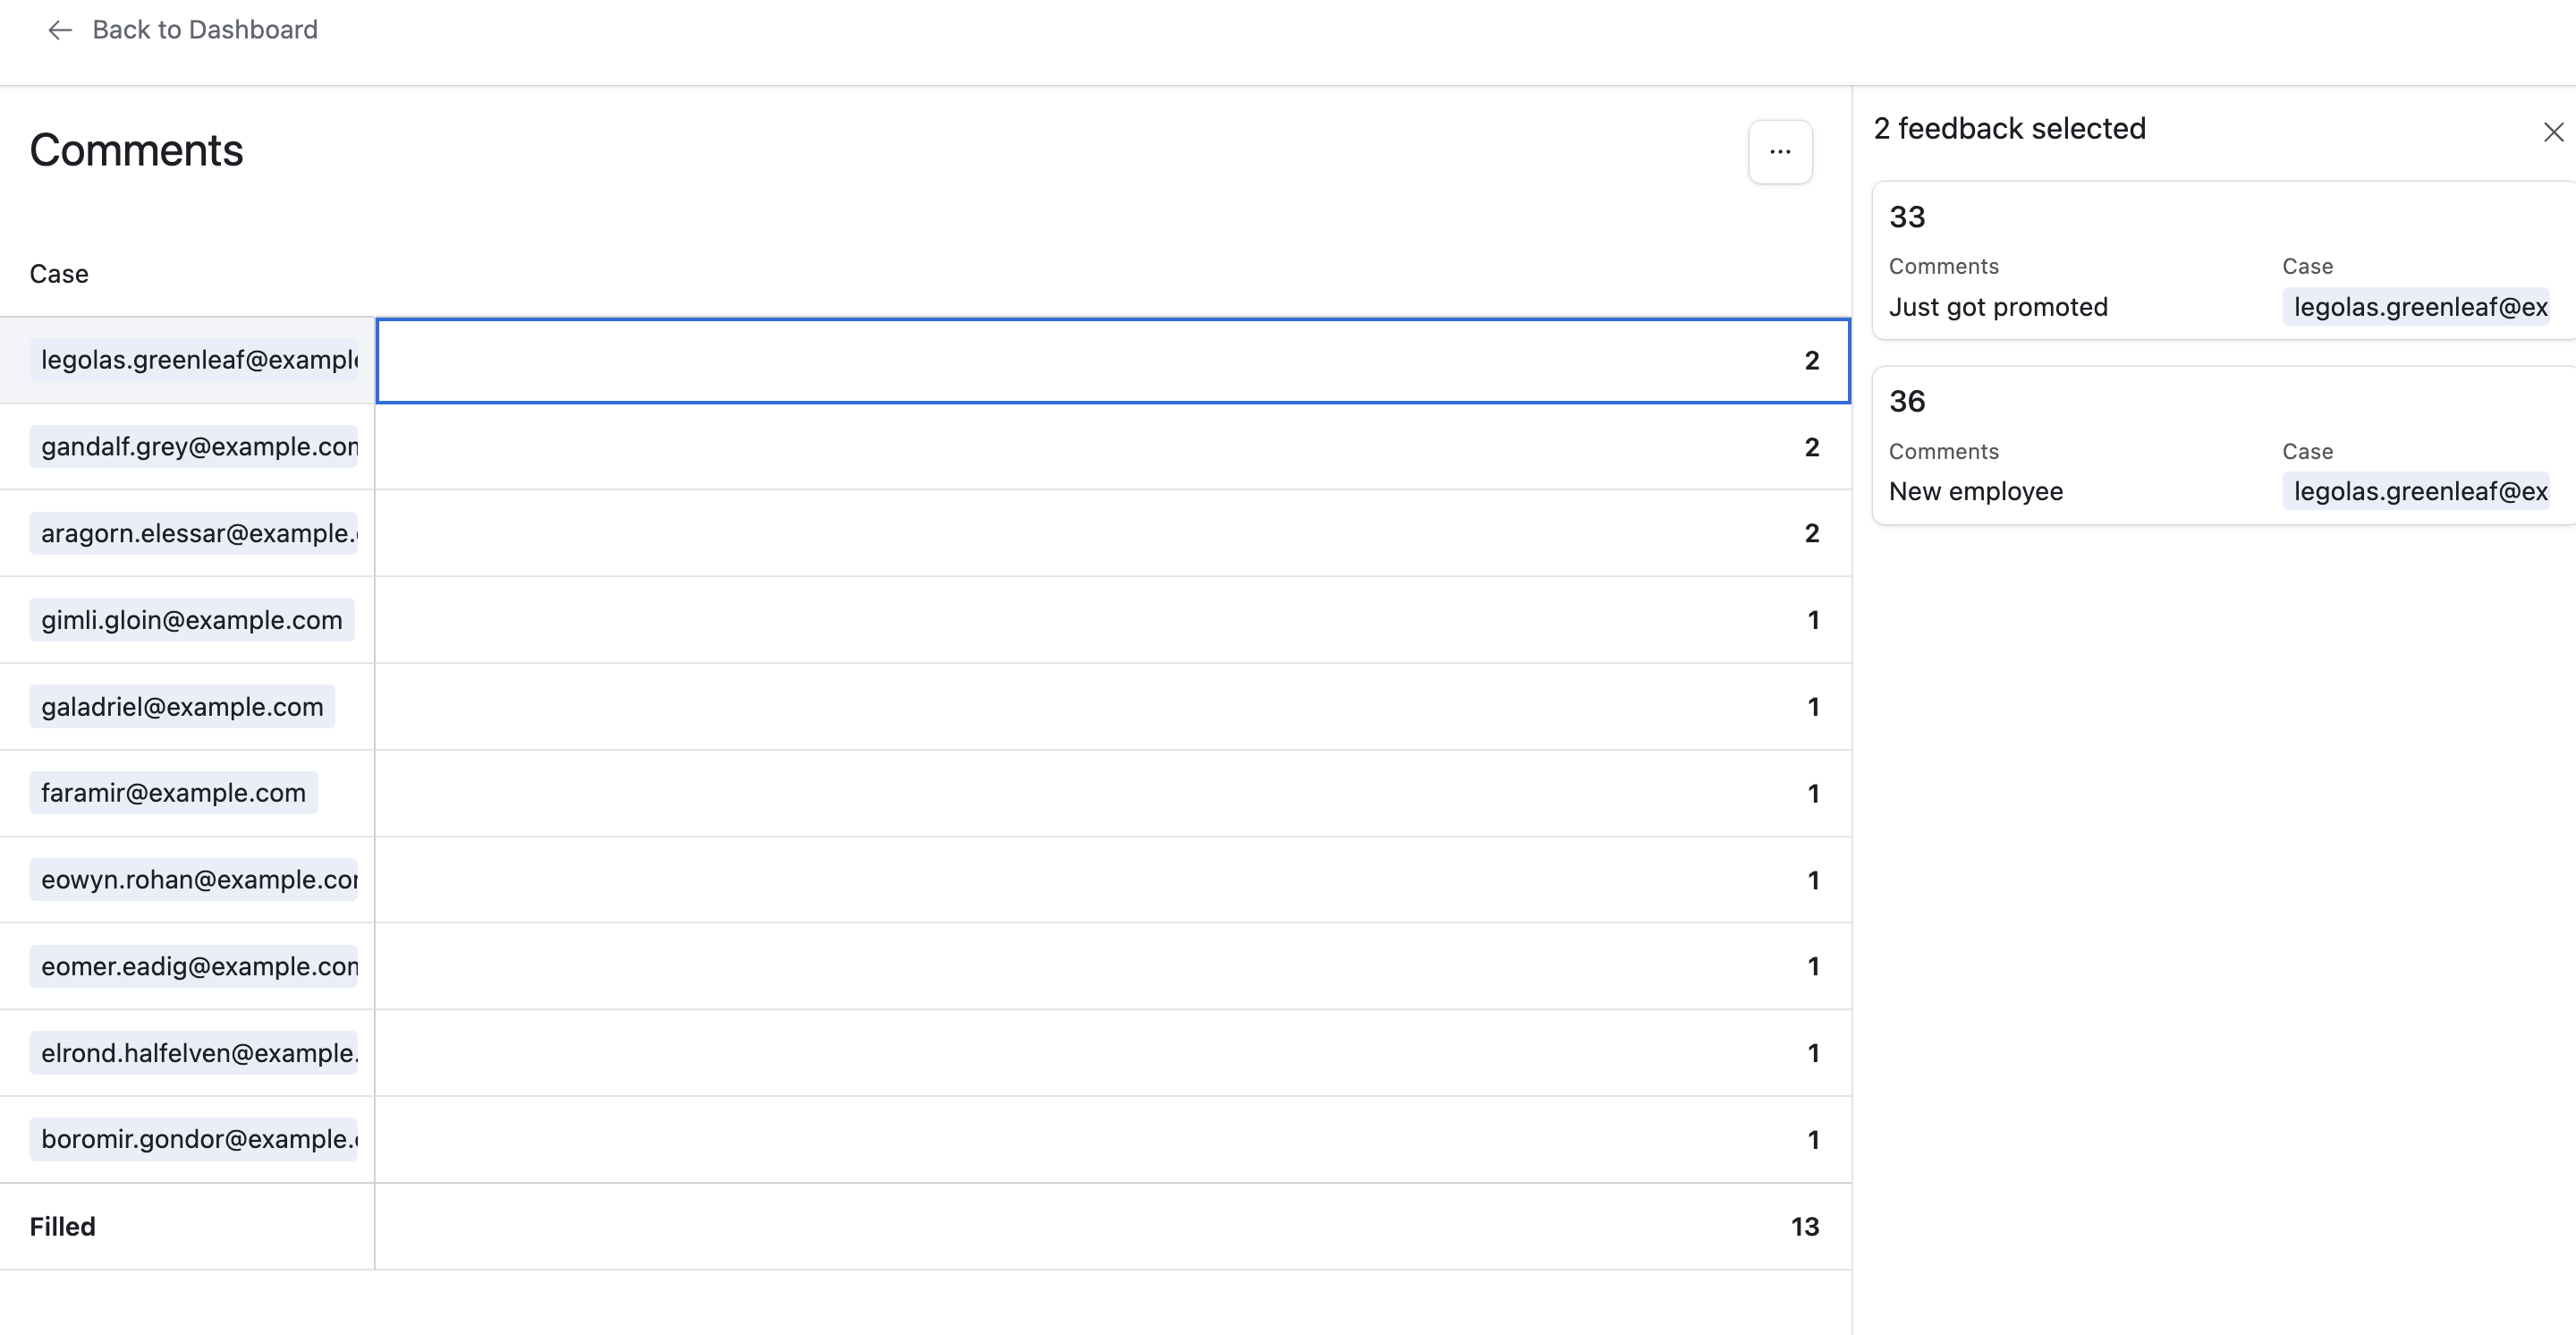Click the eowyn.rohan case tag

click(x=194, y=880)
